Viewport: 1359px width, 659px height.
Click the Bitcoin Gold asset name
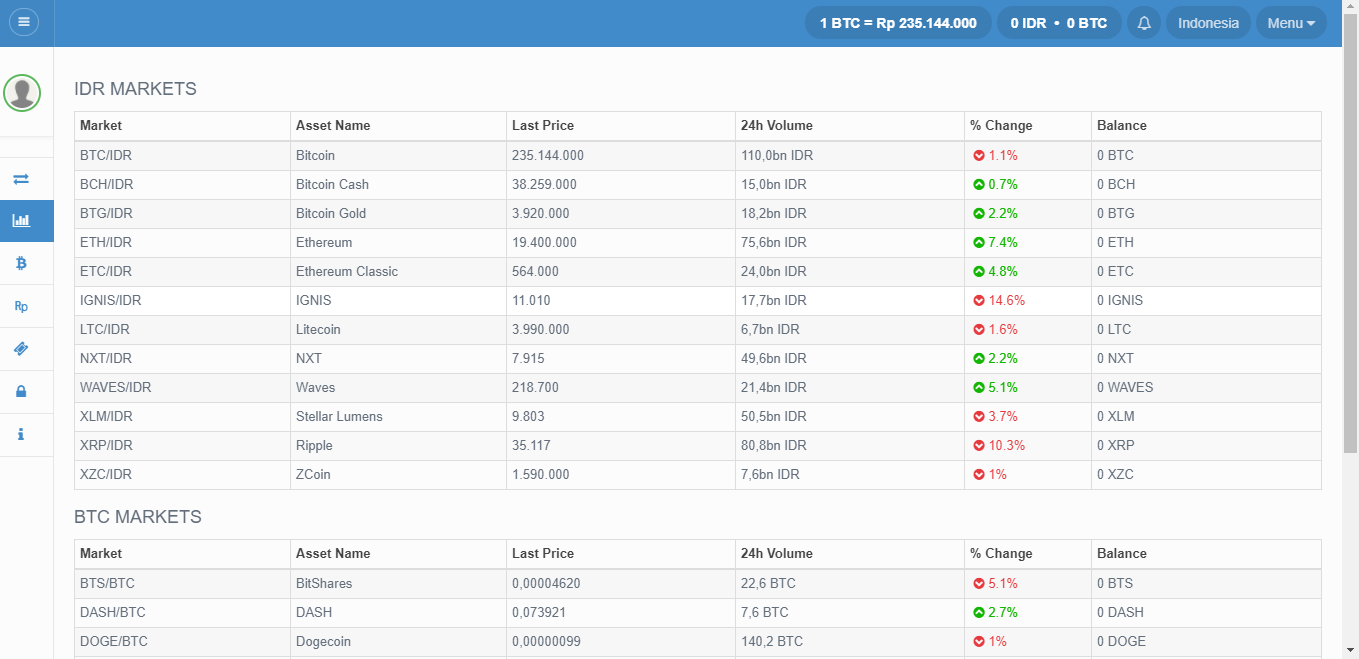[x=331, y=214]
